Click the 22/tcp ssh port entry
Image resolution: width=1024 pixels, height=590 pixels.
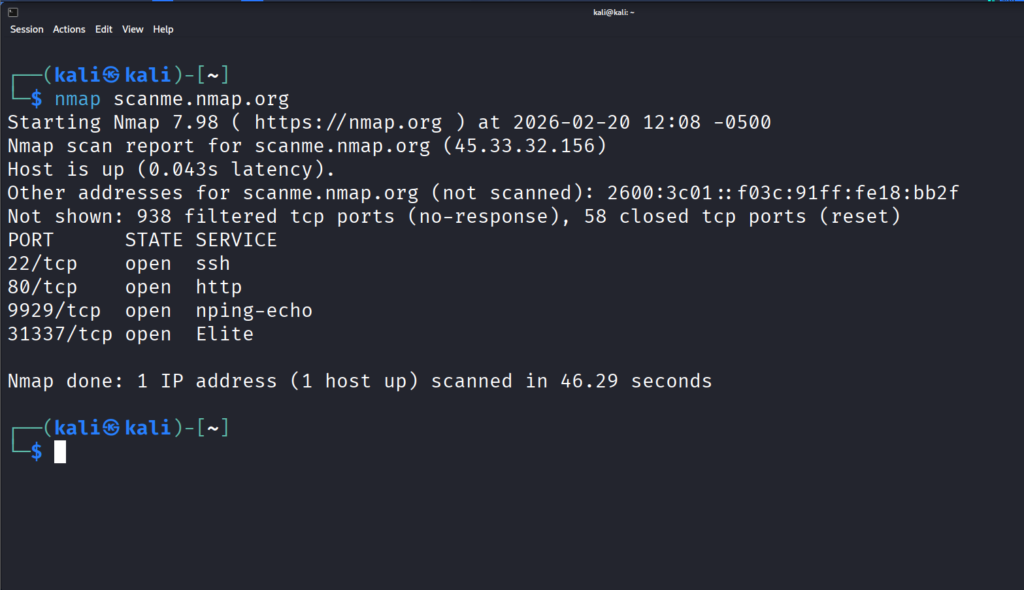[x=118, y=264]
